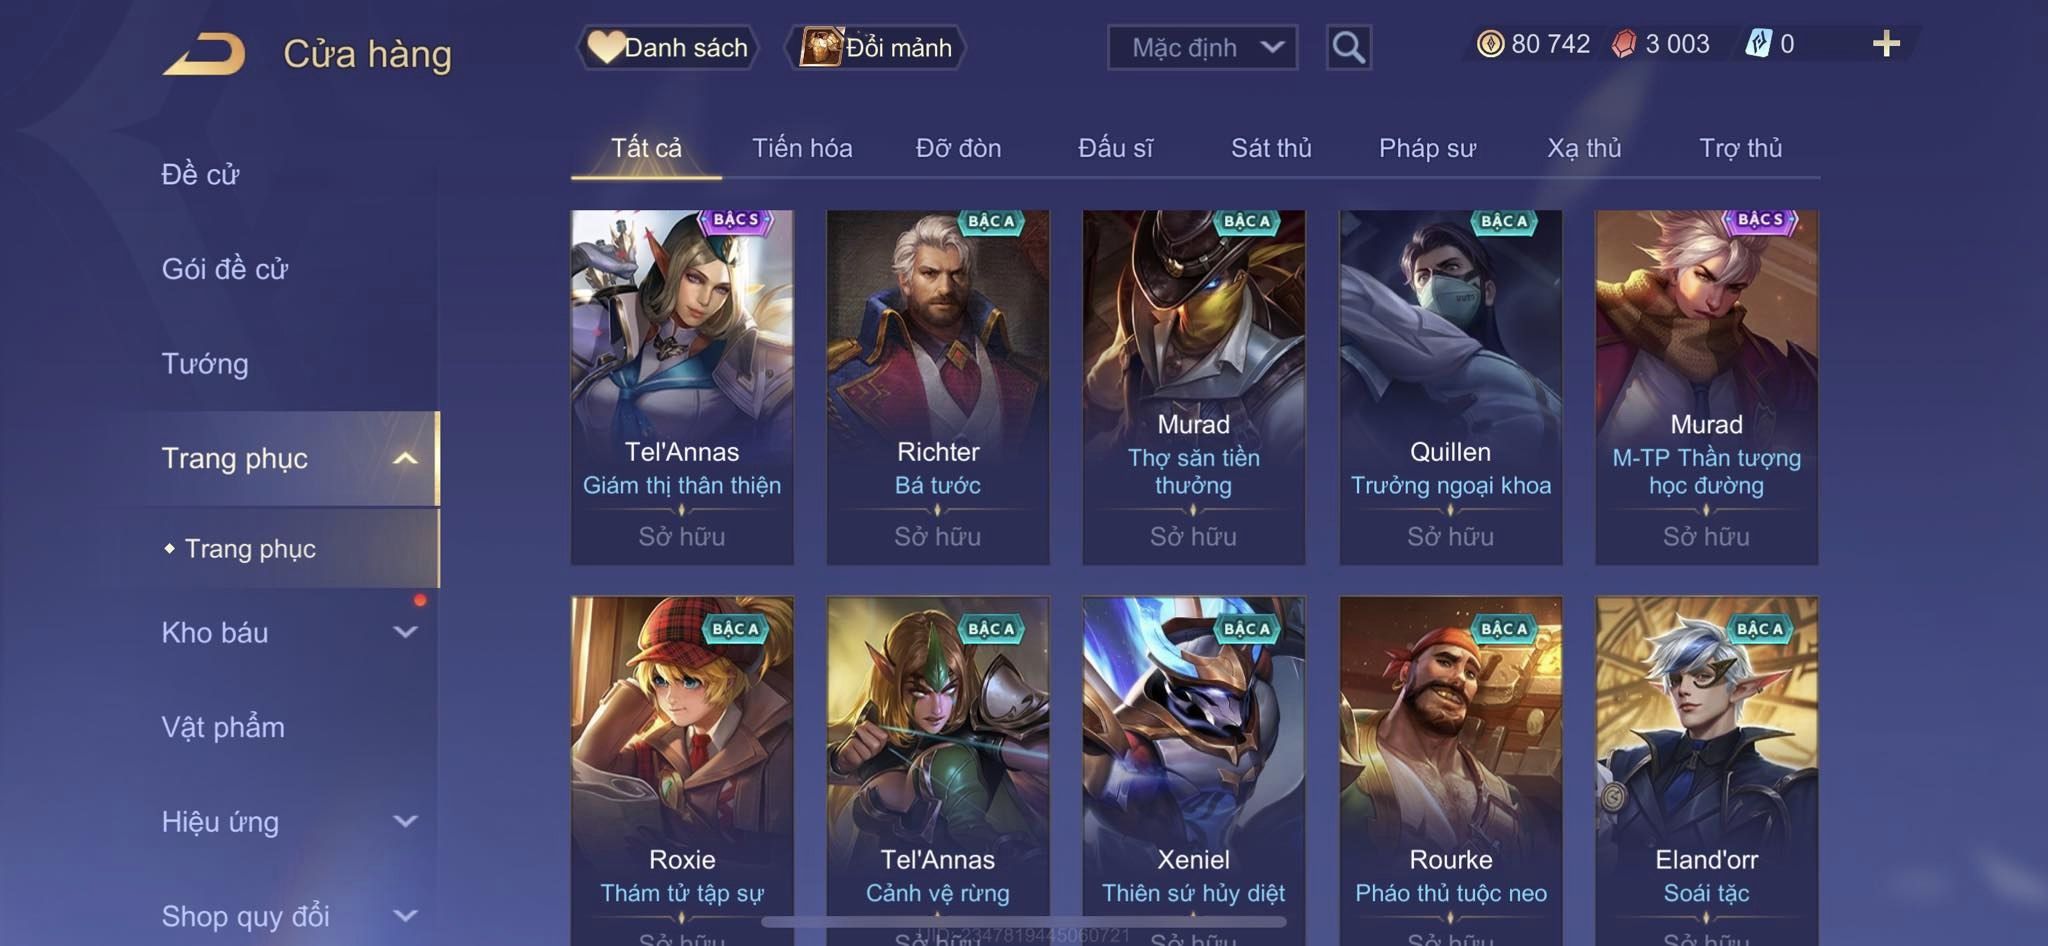Open the Mặc định sort dropdown
Screen dimensions: 2048x946
[1202, 47]
